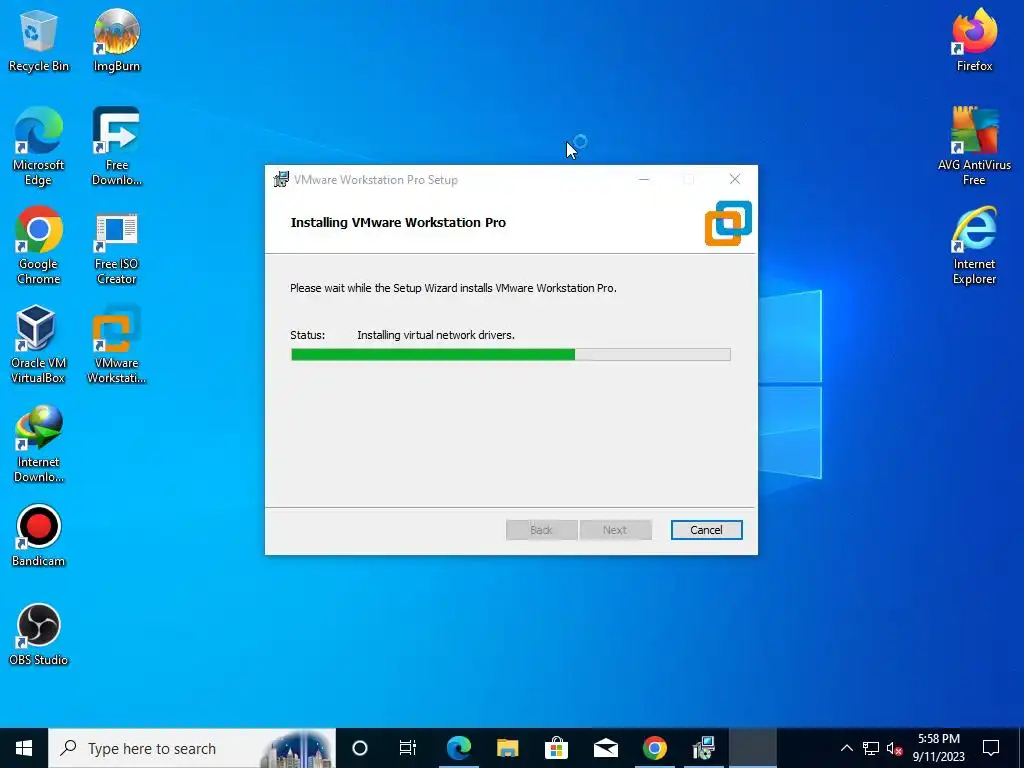Open the Recycle Bin desktop icon
1024x768 pixels.
point(39,40)
